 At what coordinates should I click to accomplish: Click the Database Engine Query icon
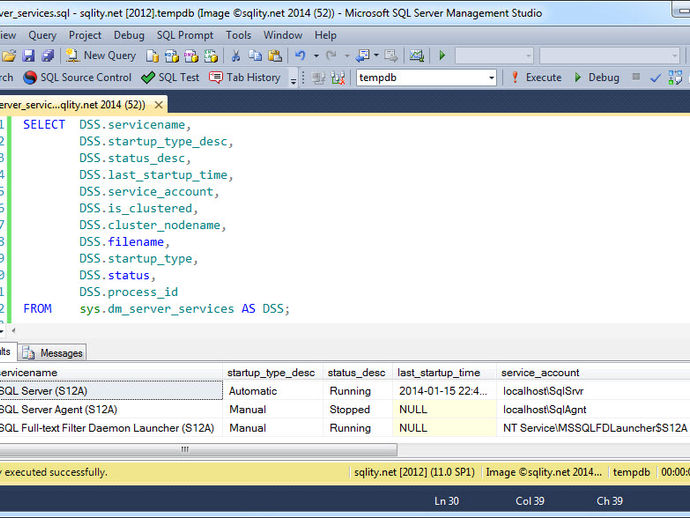(x=152, y=55)
